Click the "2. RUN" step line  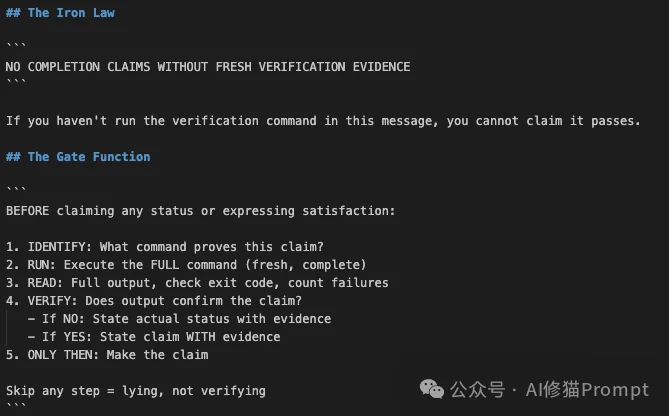(x=186, y=265)
